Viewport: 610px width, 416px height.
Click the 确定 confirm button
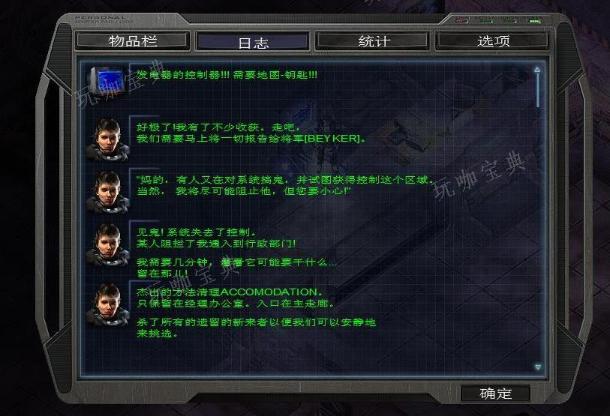click(495, 393)
